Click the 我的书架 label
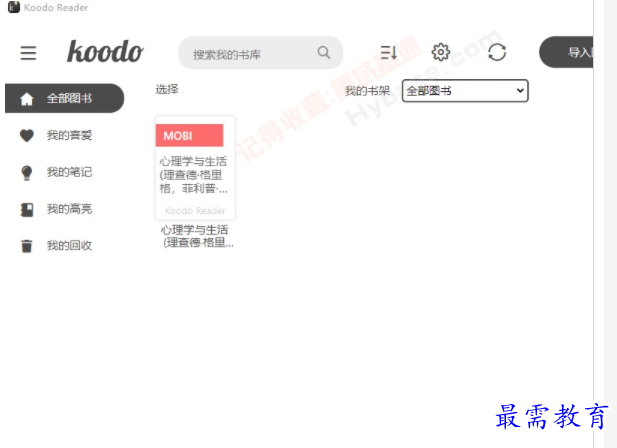This screenshot has width=617, height=448. pyautogui.click(x=367, y=91)
